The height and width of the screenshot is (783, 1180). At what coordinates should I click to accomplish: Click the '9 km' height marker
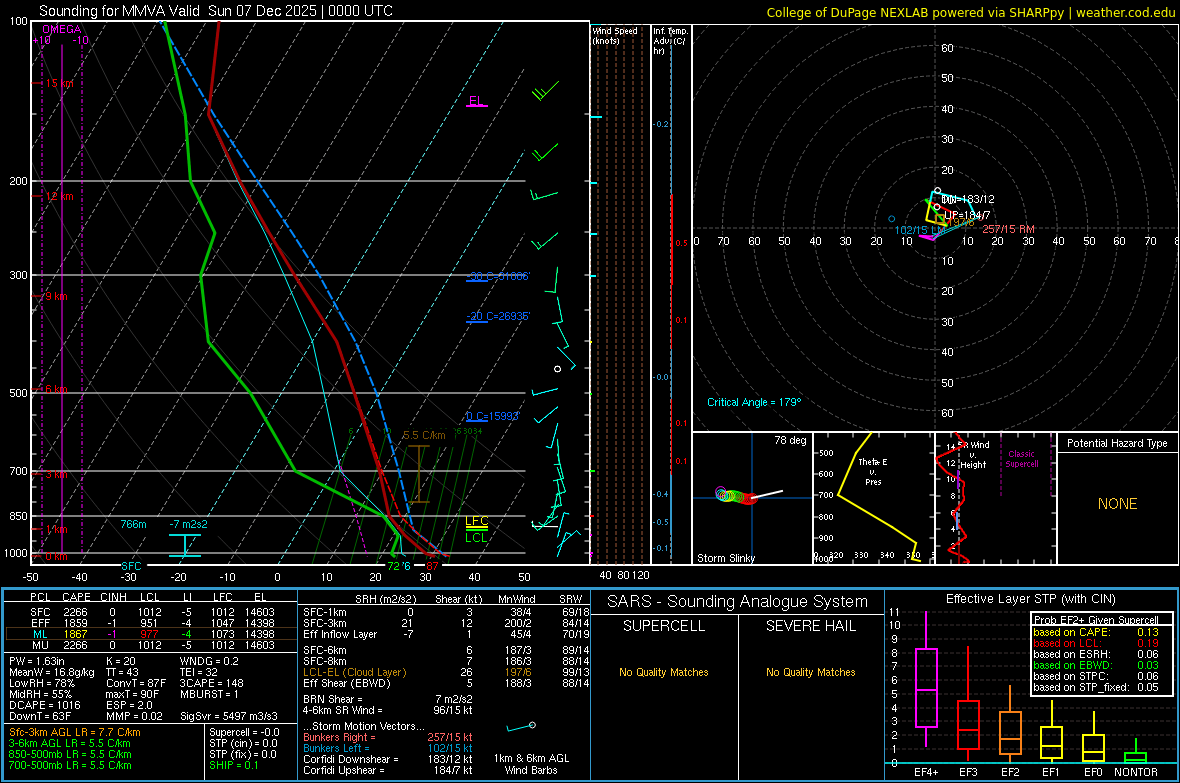pyautogui.click(x=56, y=297)
